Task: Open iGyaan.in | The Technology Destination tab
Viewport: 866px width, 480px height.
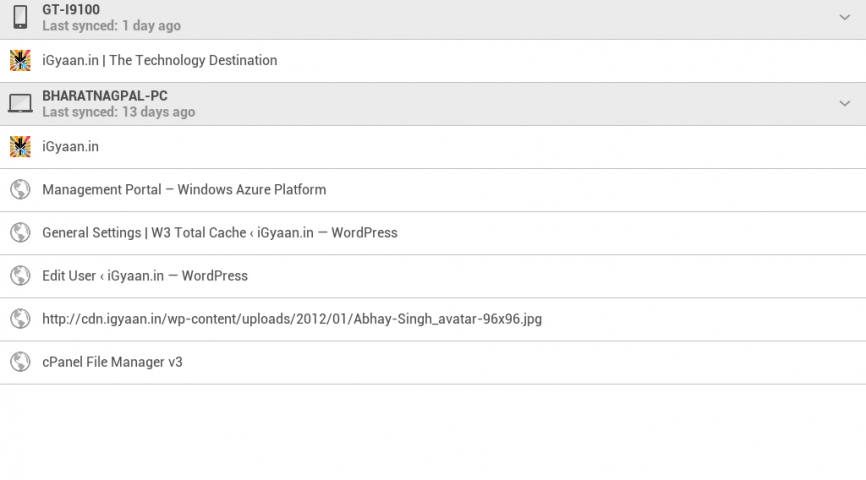Action: coord(160,60)
